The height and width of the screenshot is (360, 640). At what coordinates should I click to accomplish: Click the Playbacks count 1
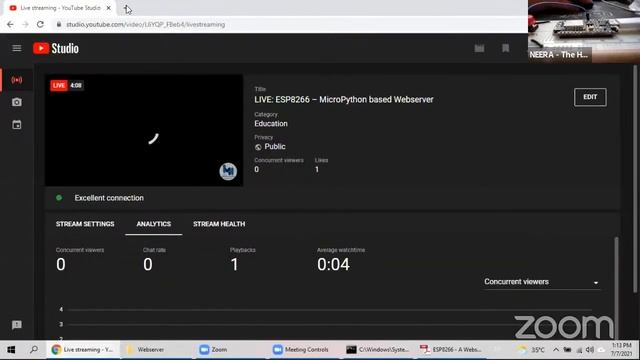(x=234, y=264)
